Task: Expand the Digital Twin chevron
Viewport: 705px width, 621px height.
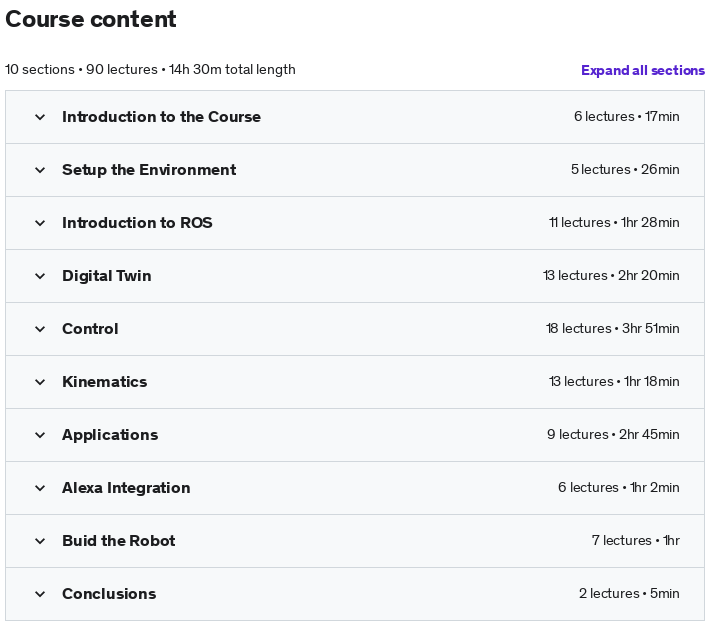Action: 40,277
